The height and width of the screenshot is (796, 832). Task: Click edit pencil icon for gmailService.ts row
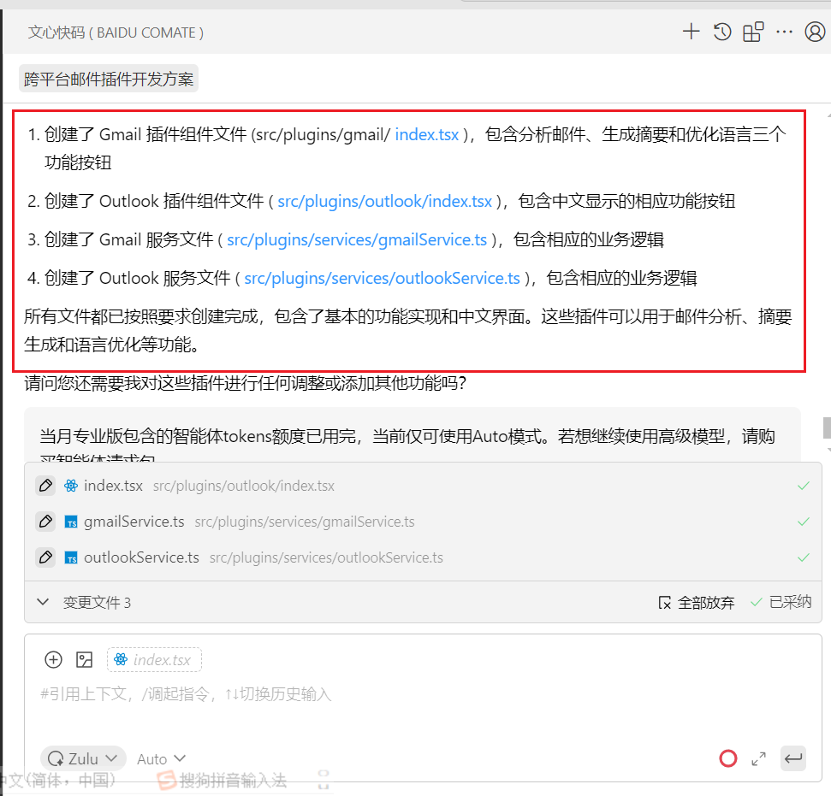(46, 522)
